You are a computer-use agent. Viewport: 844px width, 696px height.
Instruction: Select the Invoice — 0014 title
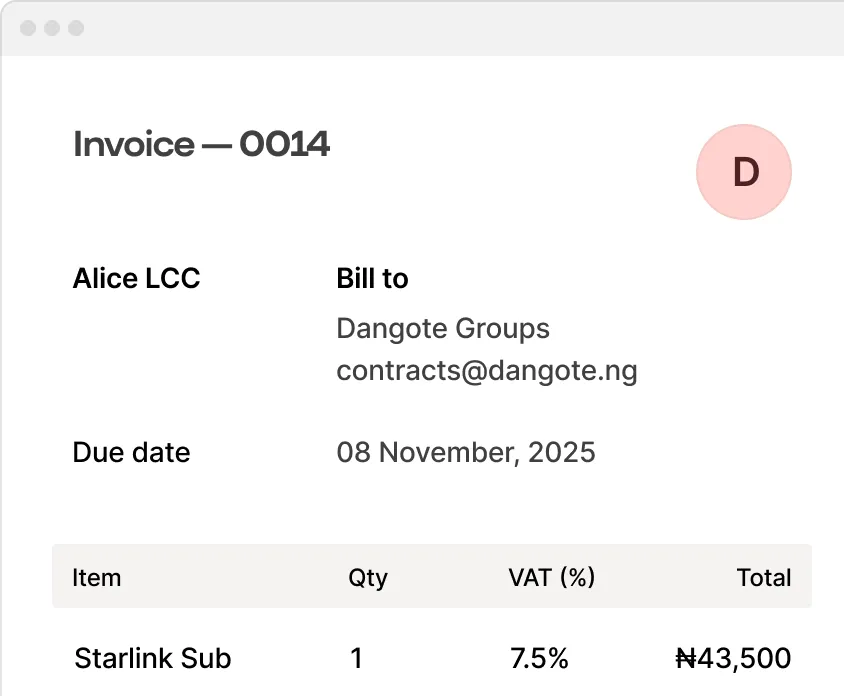click(x=201, y=145)
